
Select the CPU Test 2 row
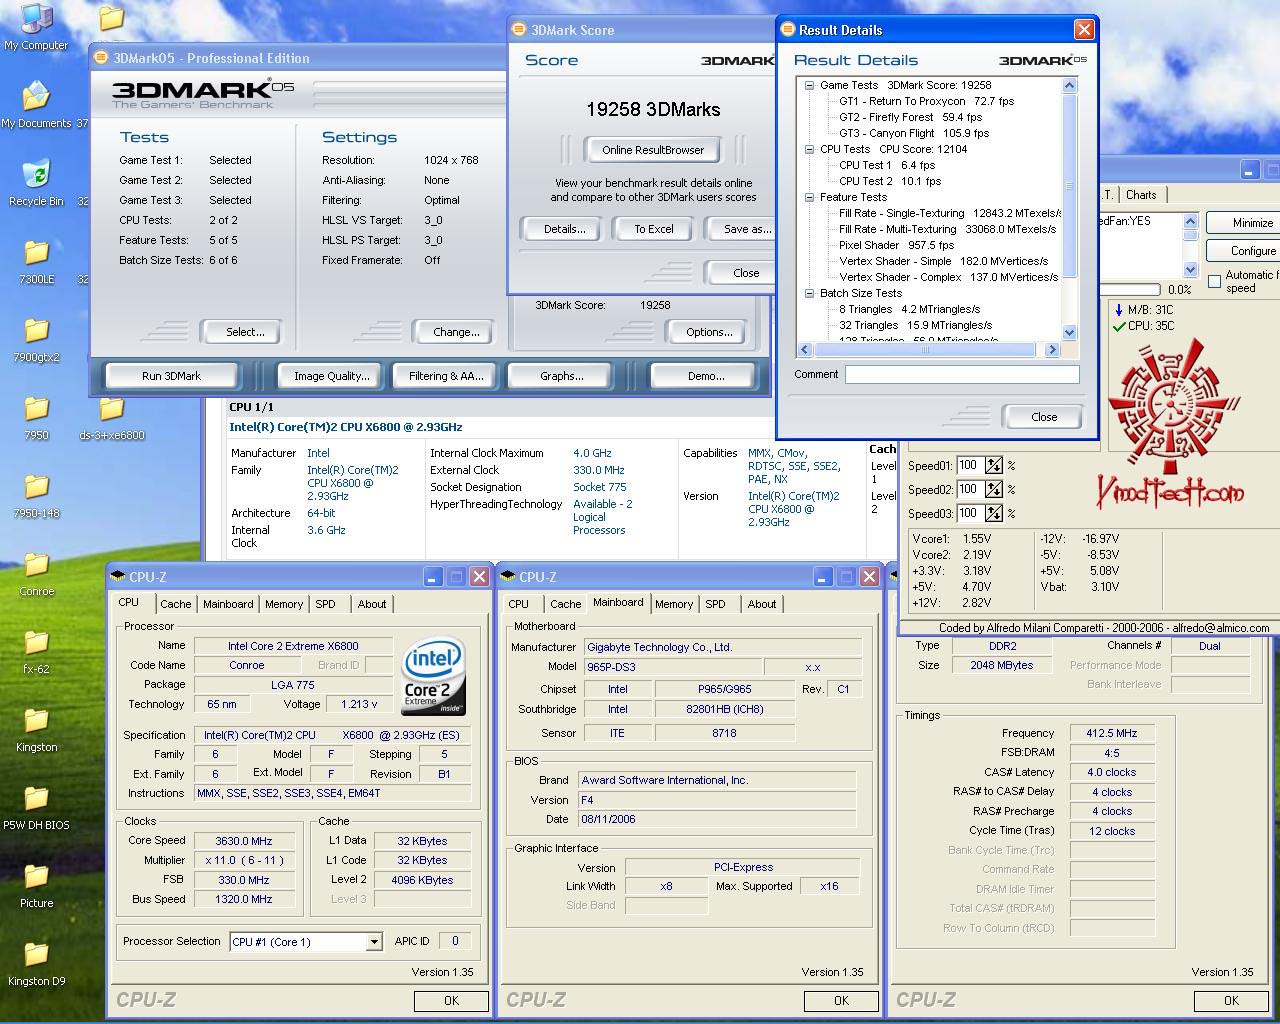(x=890, y=181)
